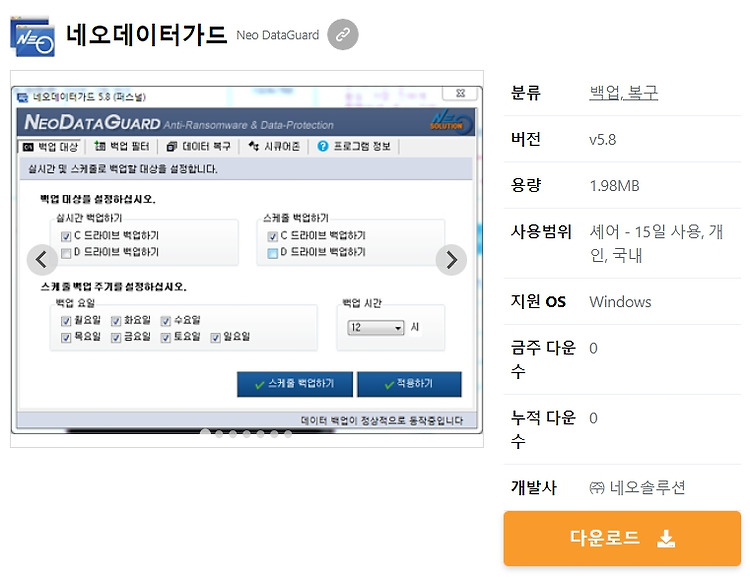This screenshot has width=750, height=577.
Task: Switch to the 백업 대상 tab
Action: pyautogui.click(x=51, y=146)
